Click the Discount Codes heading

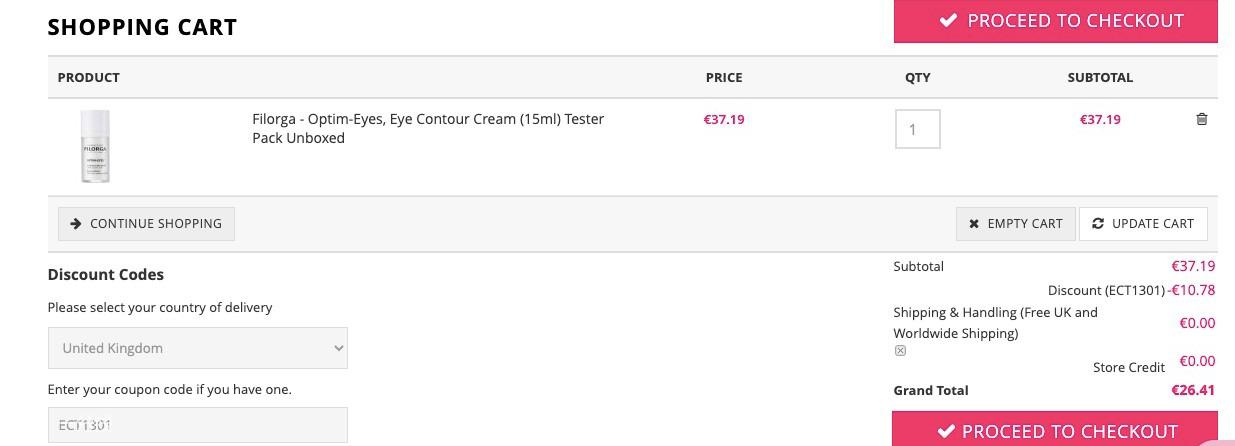click(106, 274)
